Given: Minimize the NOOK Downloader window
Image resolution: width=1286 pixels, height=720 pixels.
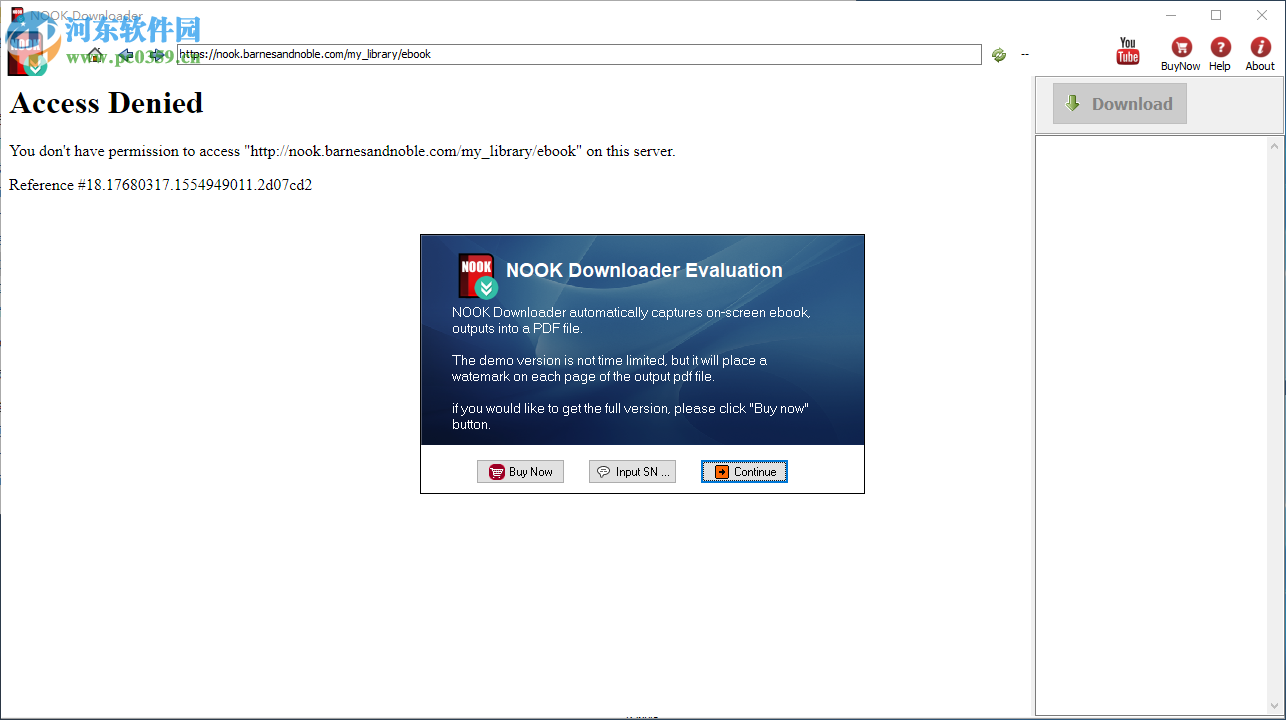Looking at the screenshot, I should click(1171, 15).
